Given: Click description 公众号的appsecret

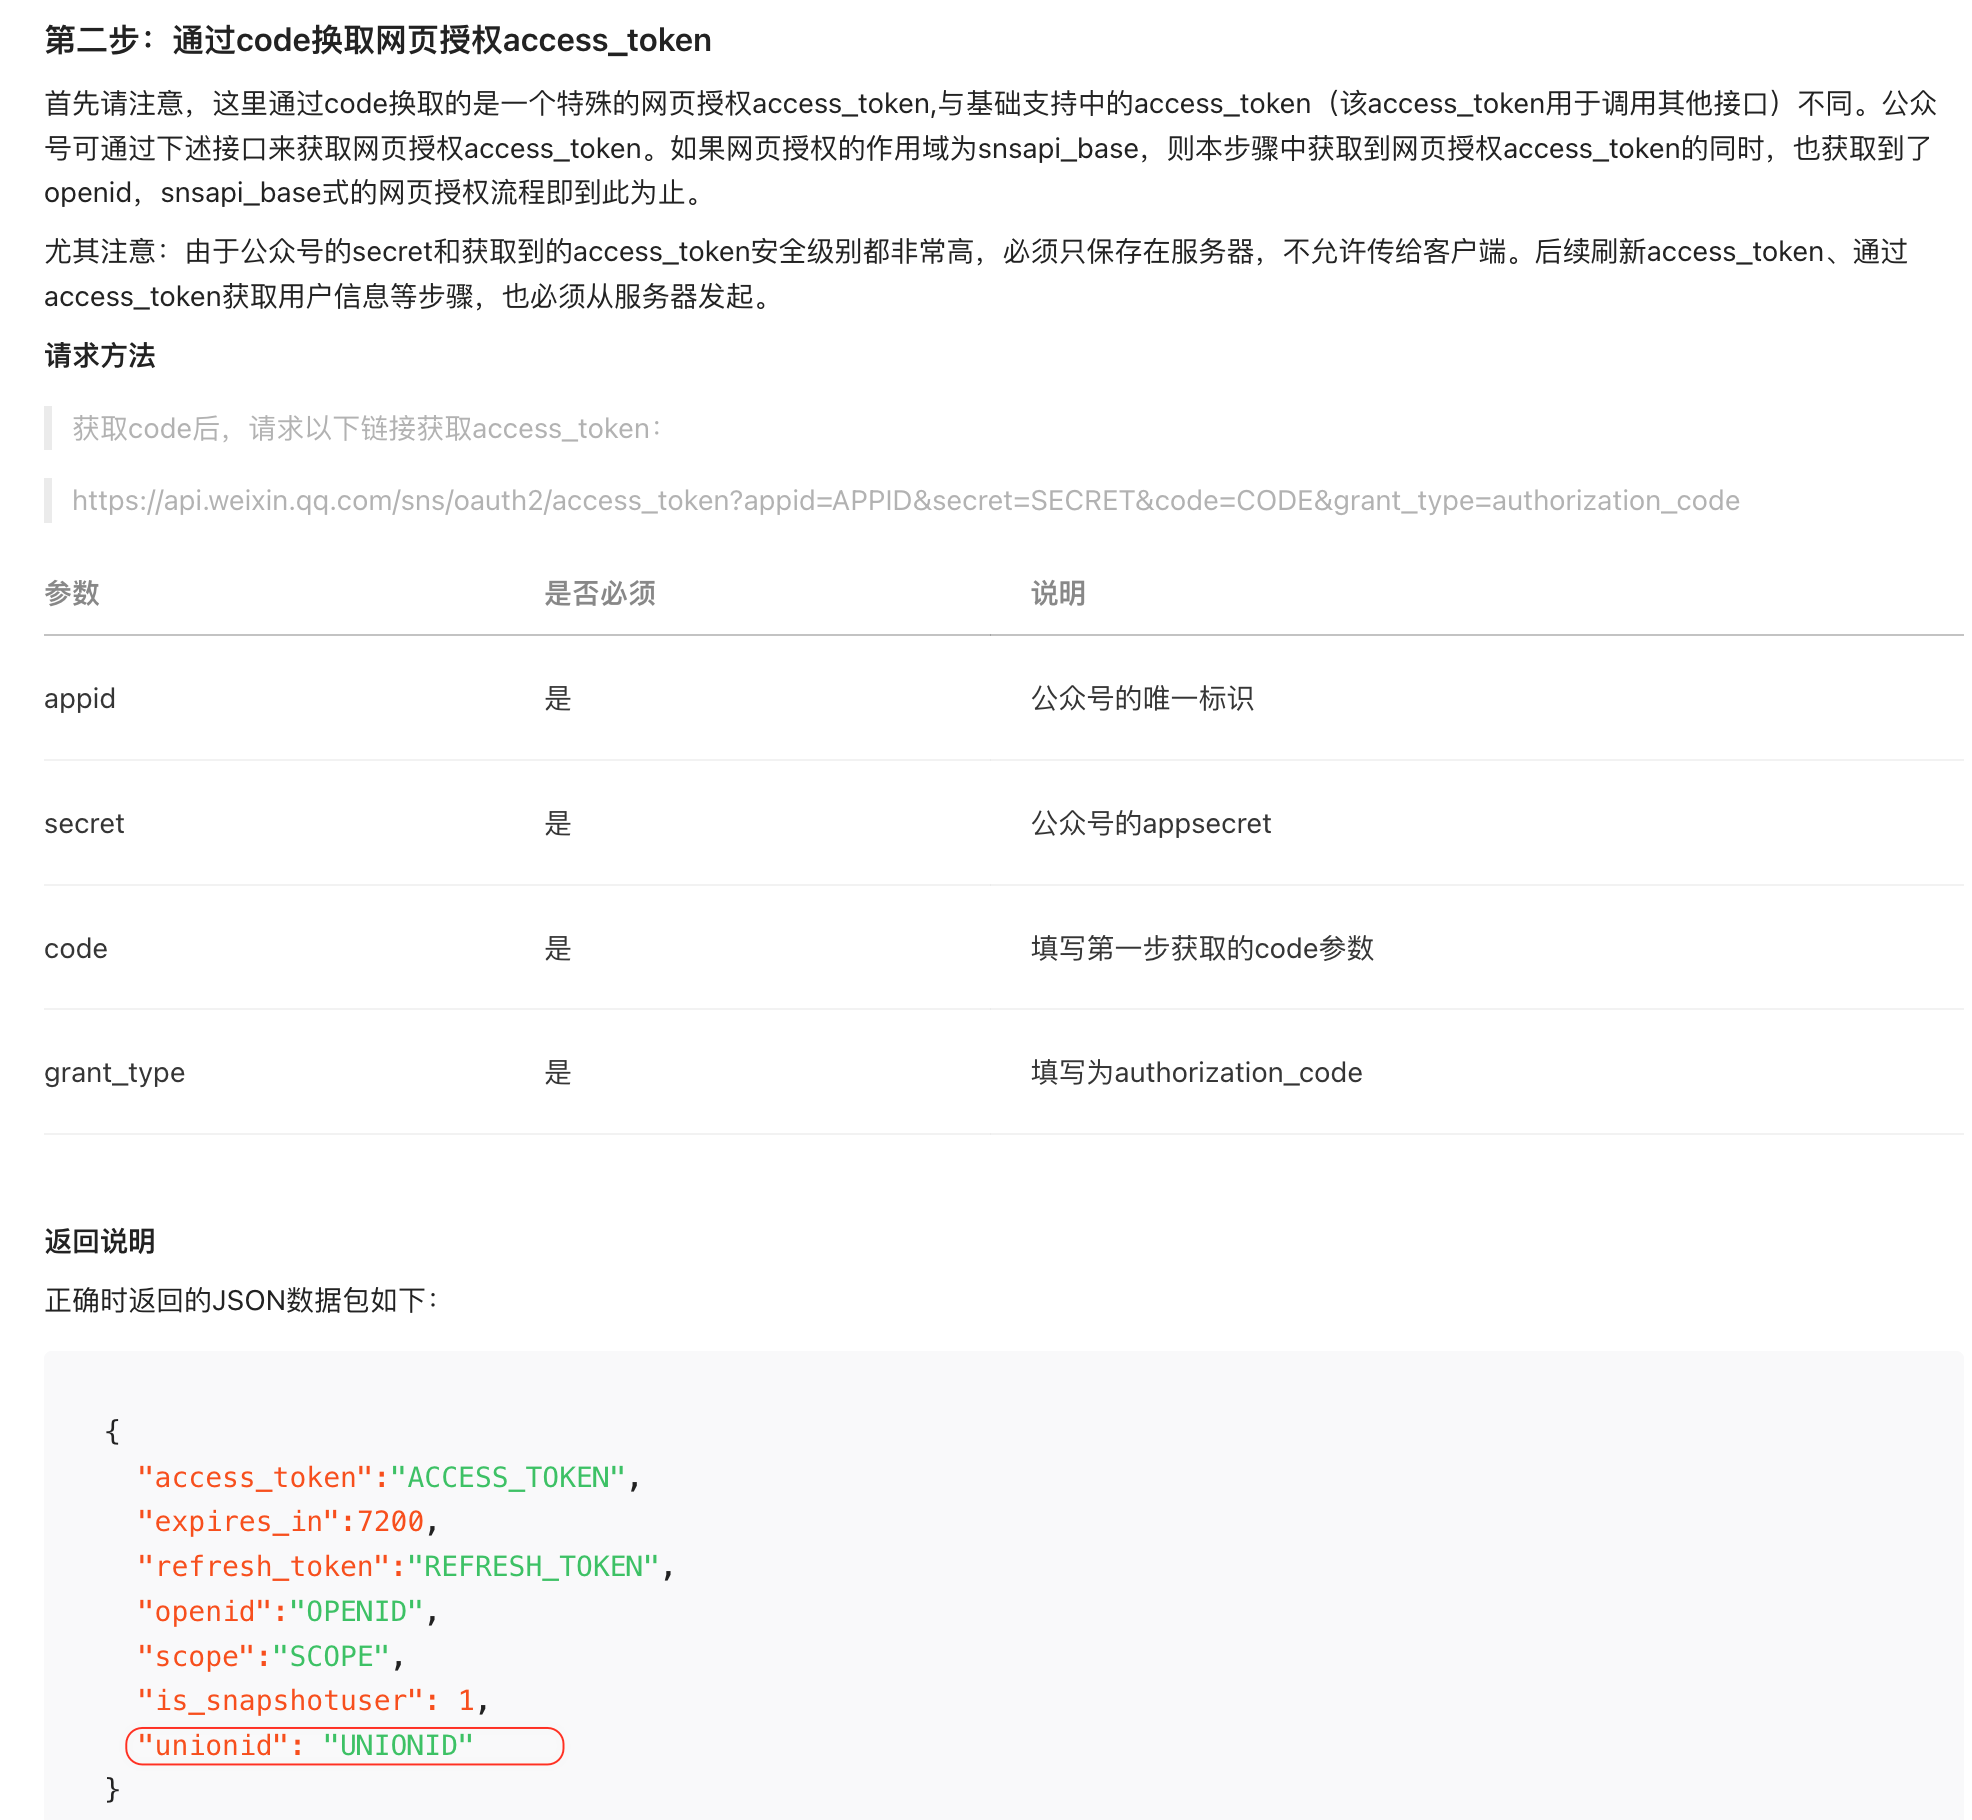Looking at the screenshot, I should [1150, 823].
